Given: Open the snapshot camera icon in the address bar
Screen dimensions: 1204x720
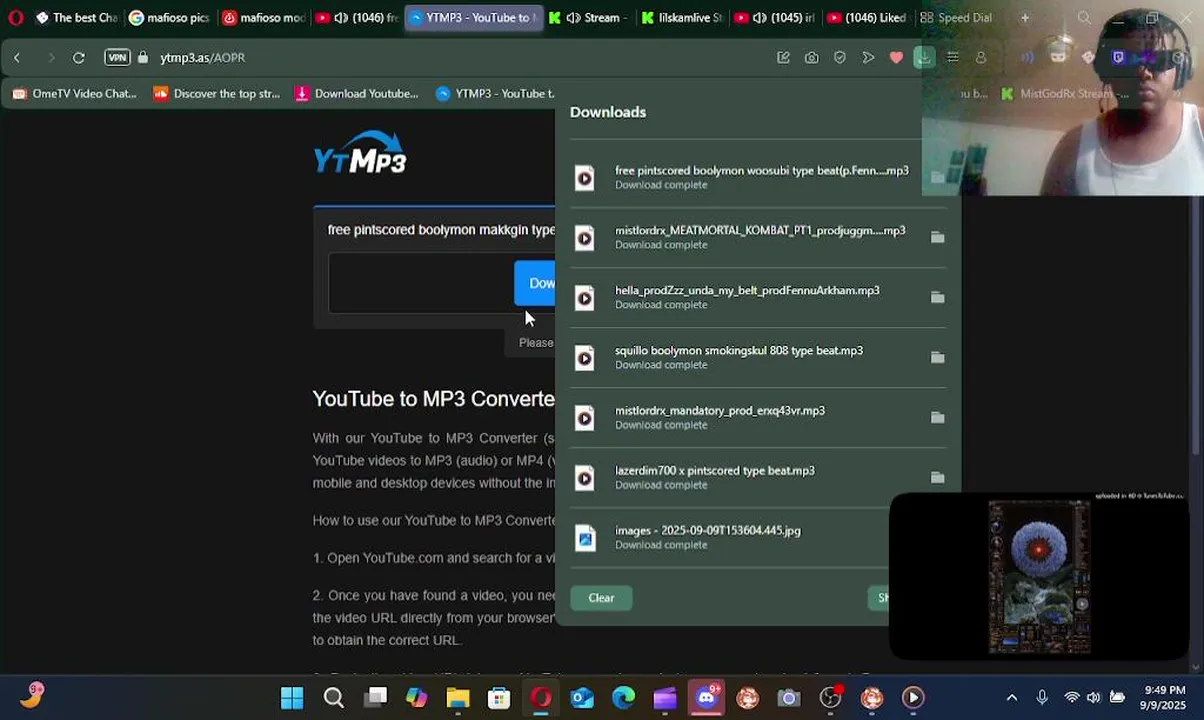Looking at the screenshot, I should 812,58.
